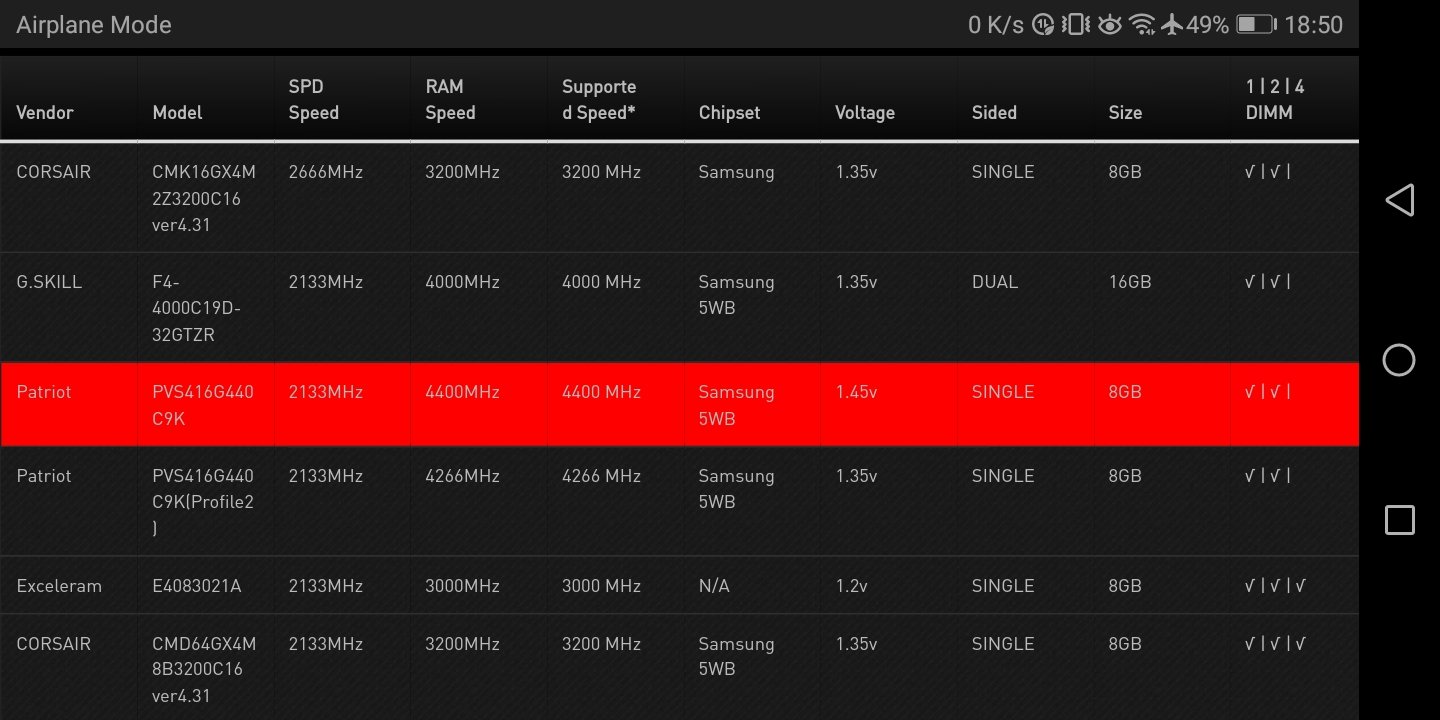Screen dimensions: 1440x720
Task: Click model E4083021A
Action: pos(197,586)
